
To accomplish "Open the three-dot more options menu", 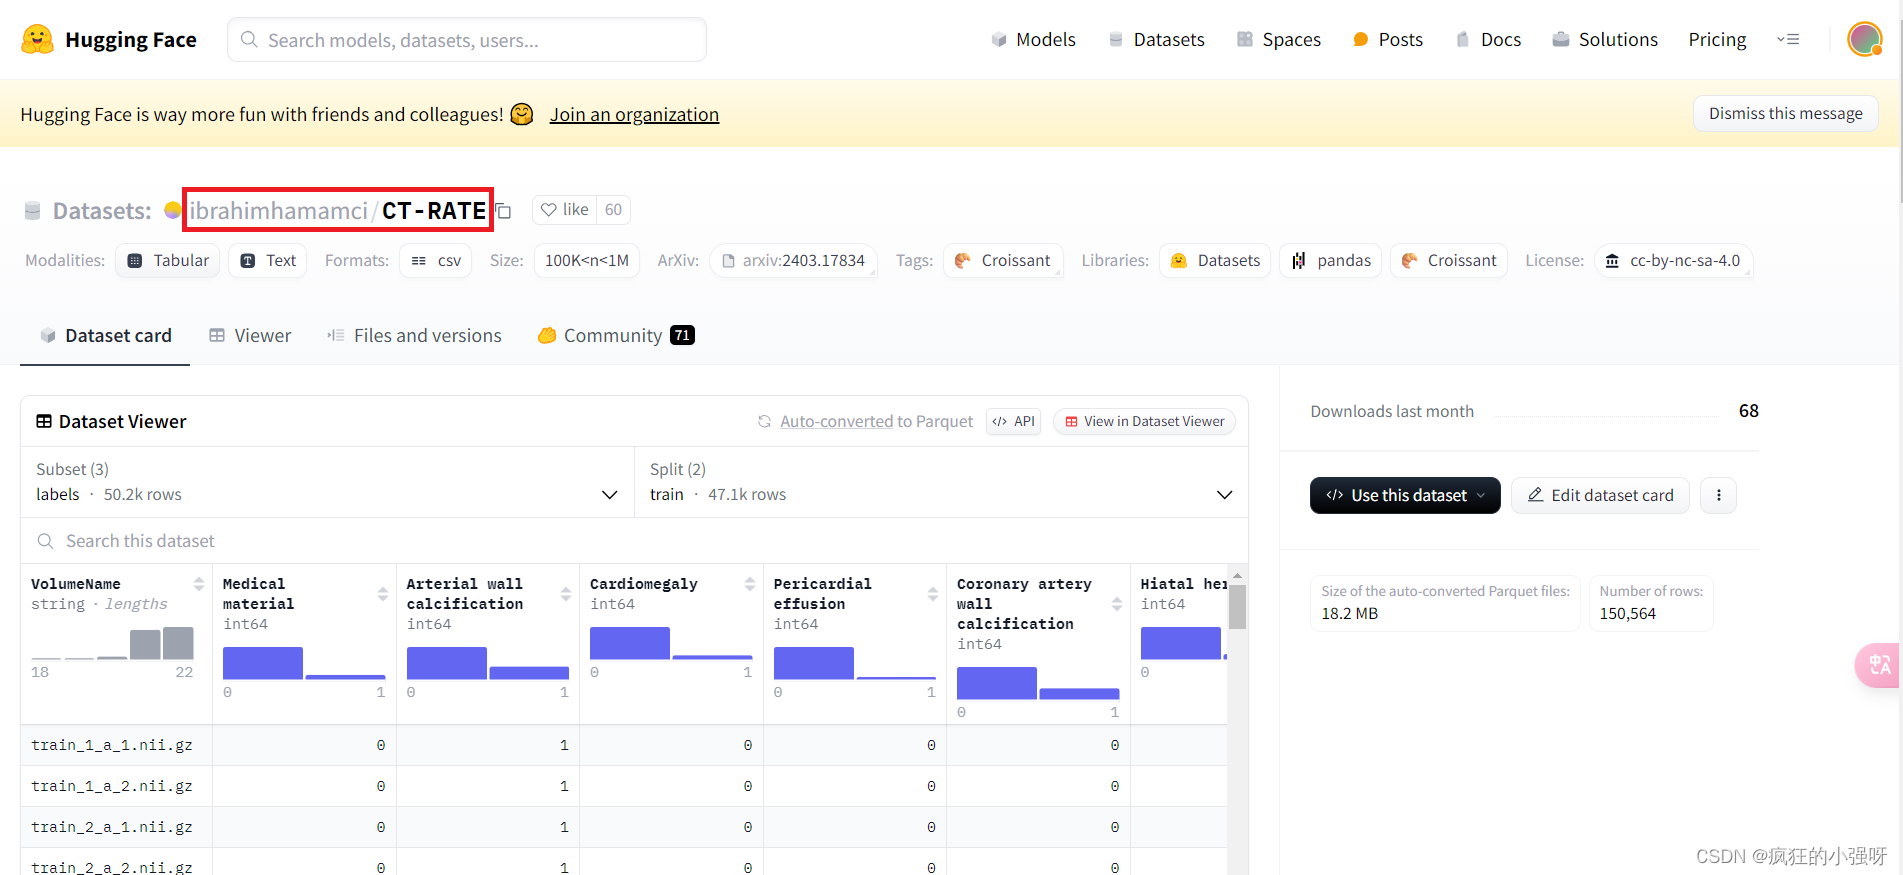I will point(1719,495).
